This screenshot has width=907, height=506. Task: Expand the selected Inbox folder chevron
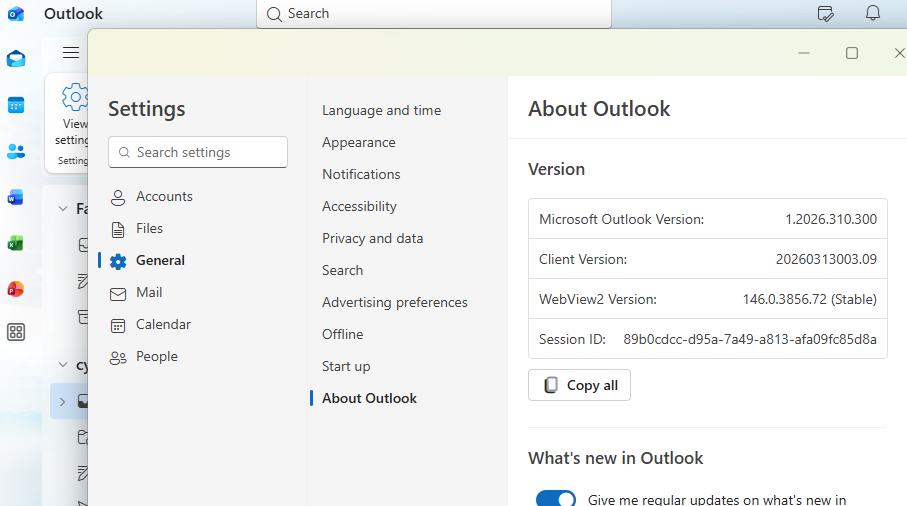click(x=62, y=402)
